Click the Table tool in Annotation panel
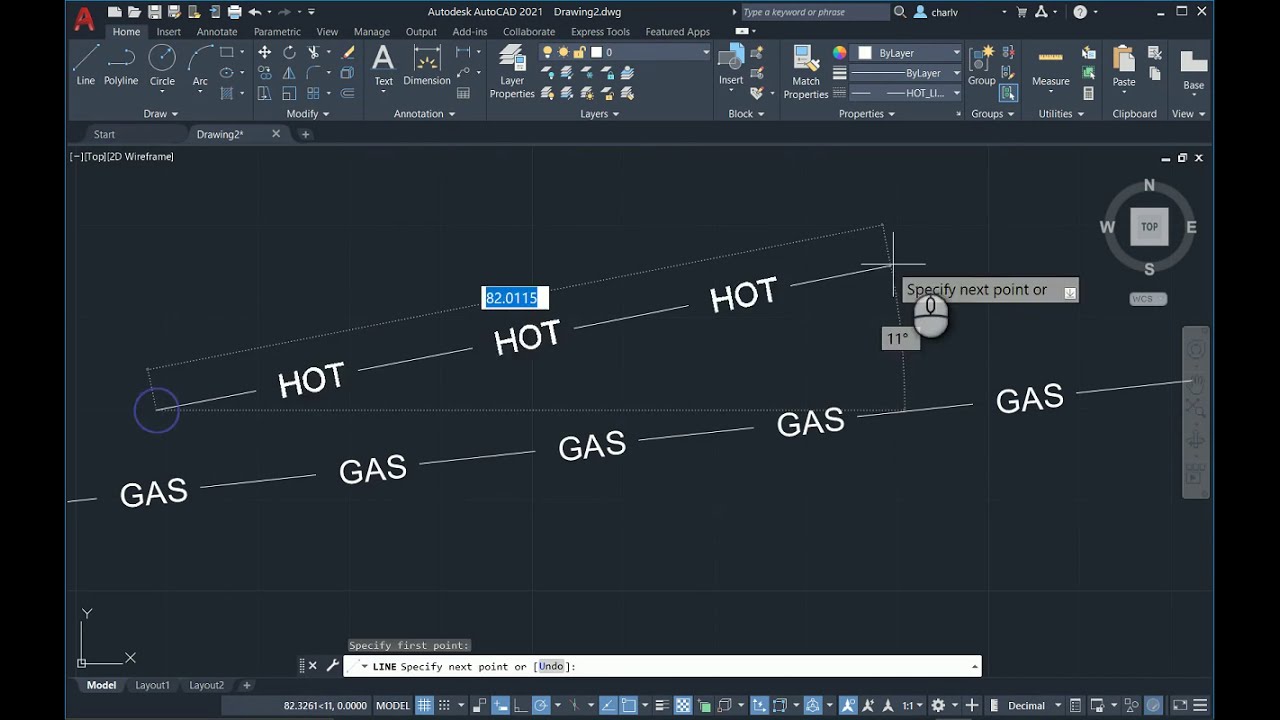This screenshot has height=720, width=1280. [463, 93]
